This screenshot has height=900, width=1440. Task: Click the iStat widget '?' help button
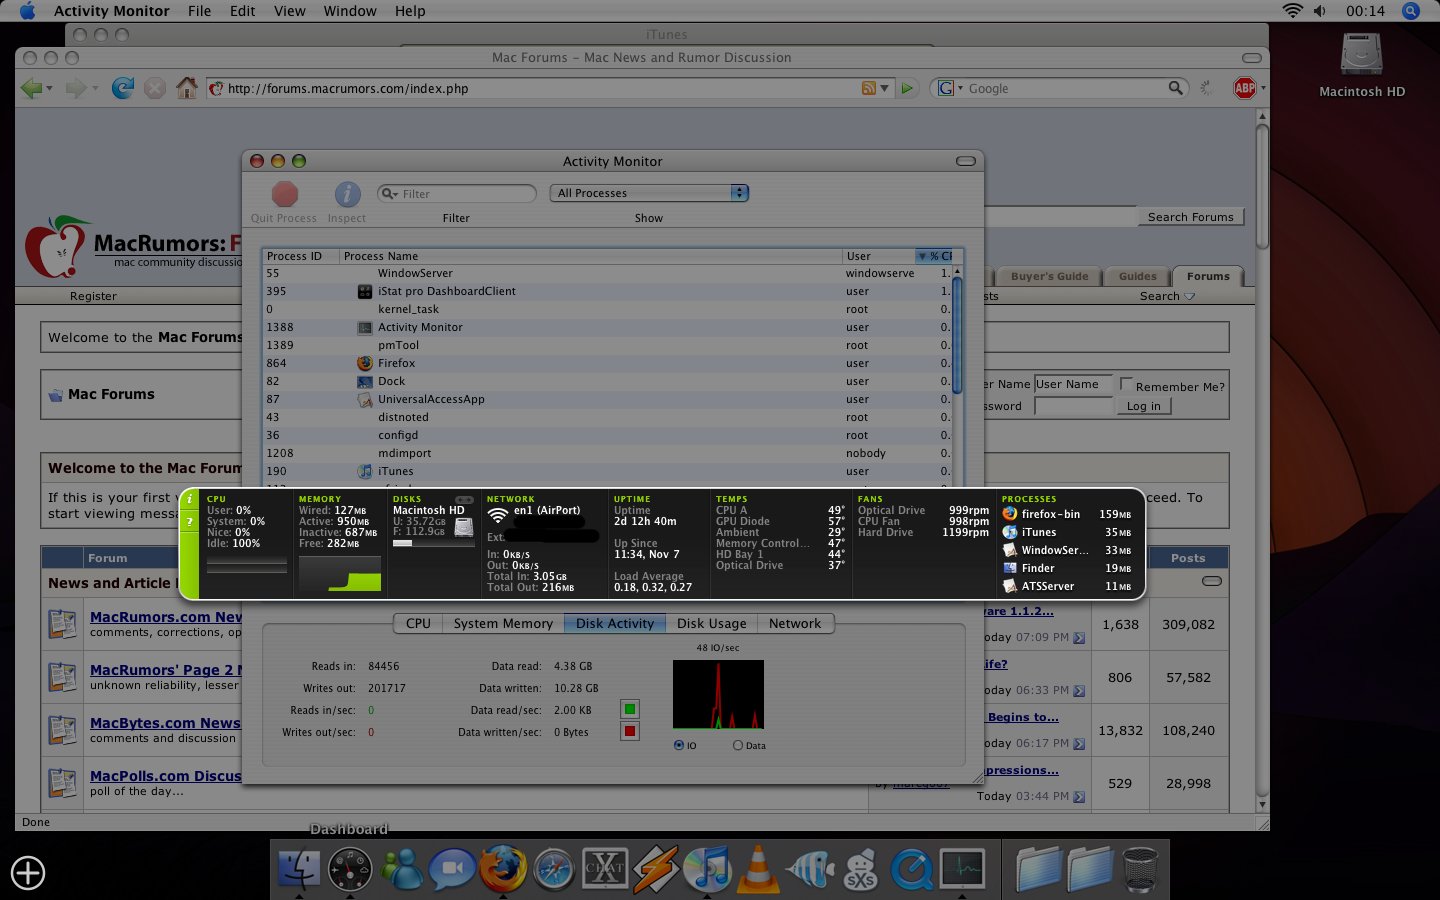point(190,521)
